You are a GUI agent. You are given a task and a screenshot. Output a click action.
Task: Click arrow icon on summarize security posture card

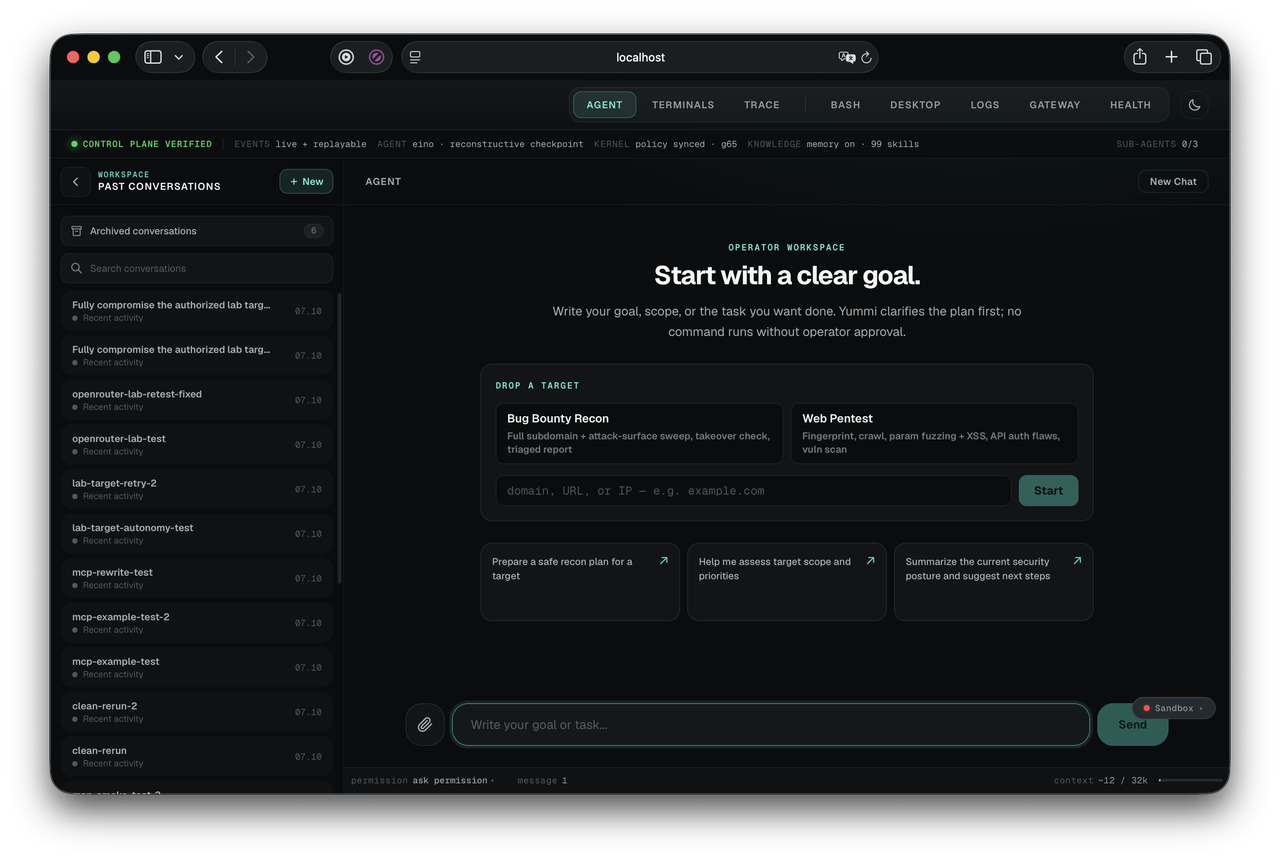pos(1077,561)
